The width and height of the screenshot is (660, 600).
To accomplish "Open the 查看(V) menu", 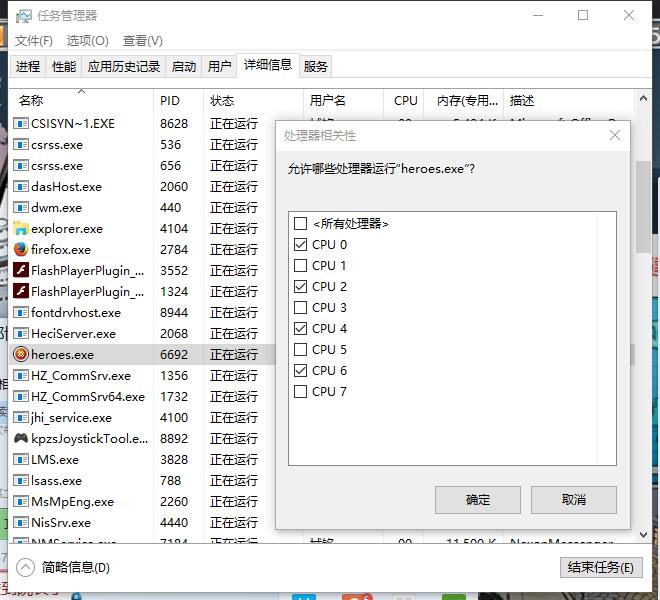I will tap(143, 41).
